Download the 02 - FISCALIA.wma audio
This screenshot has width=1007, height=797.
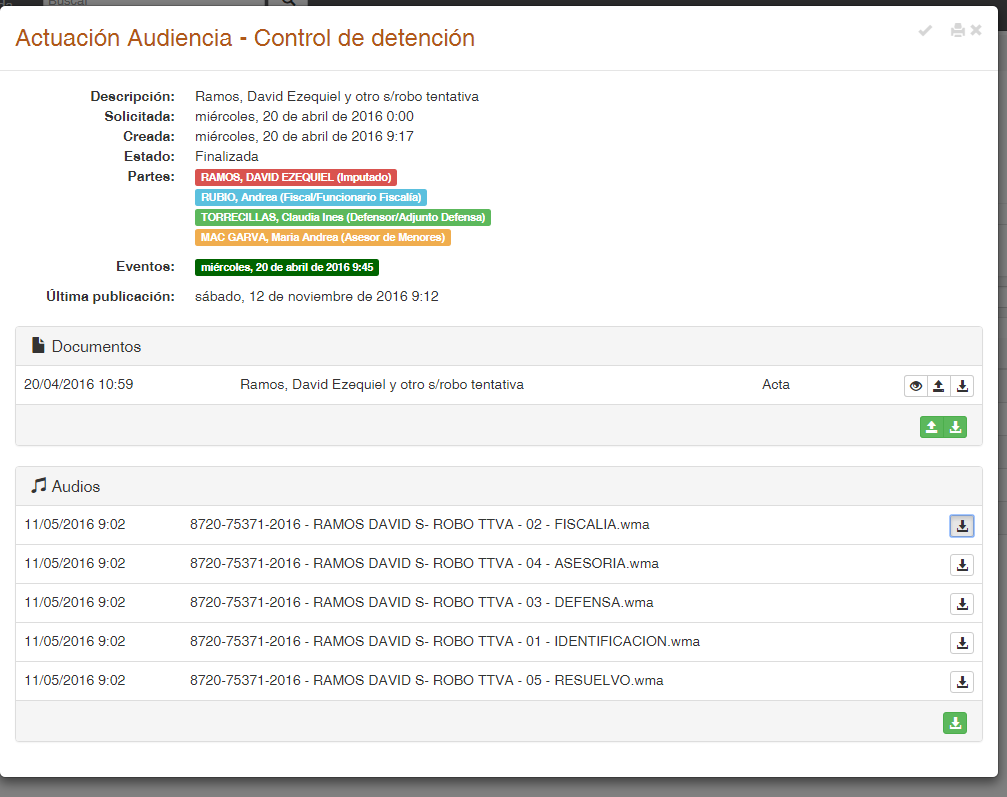(x=961, y=526)
